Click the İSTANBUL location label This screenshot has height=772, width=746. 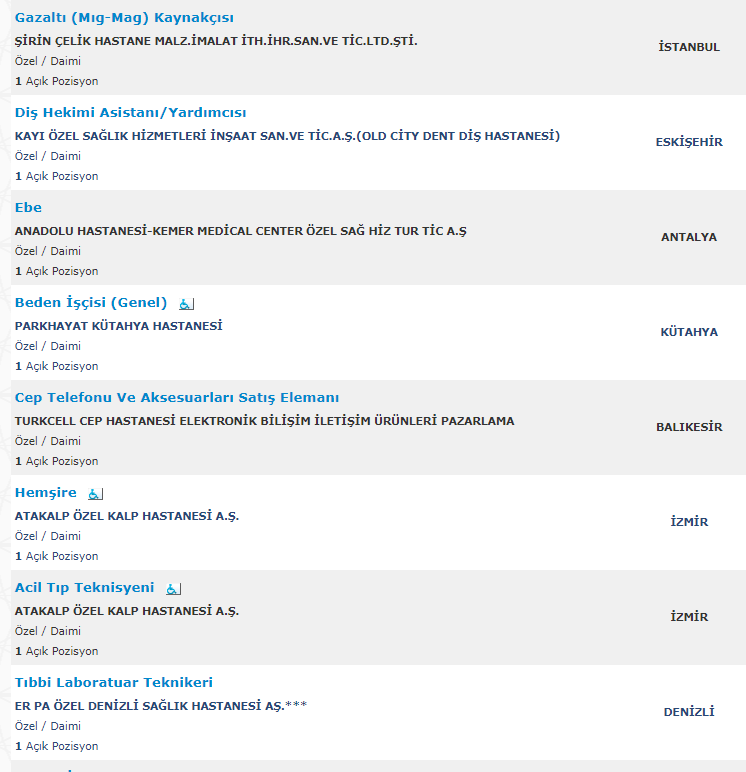pos(689,47)
